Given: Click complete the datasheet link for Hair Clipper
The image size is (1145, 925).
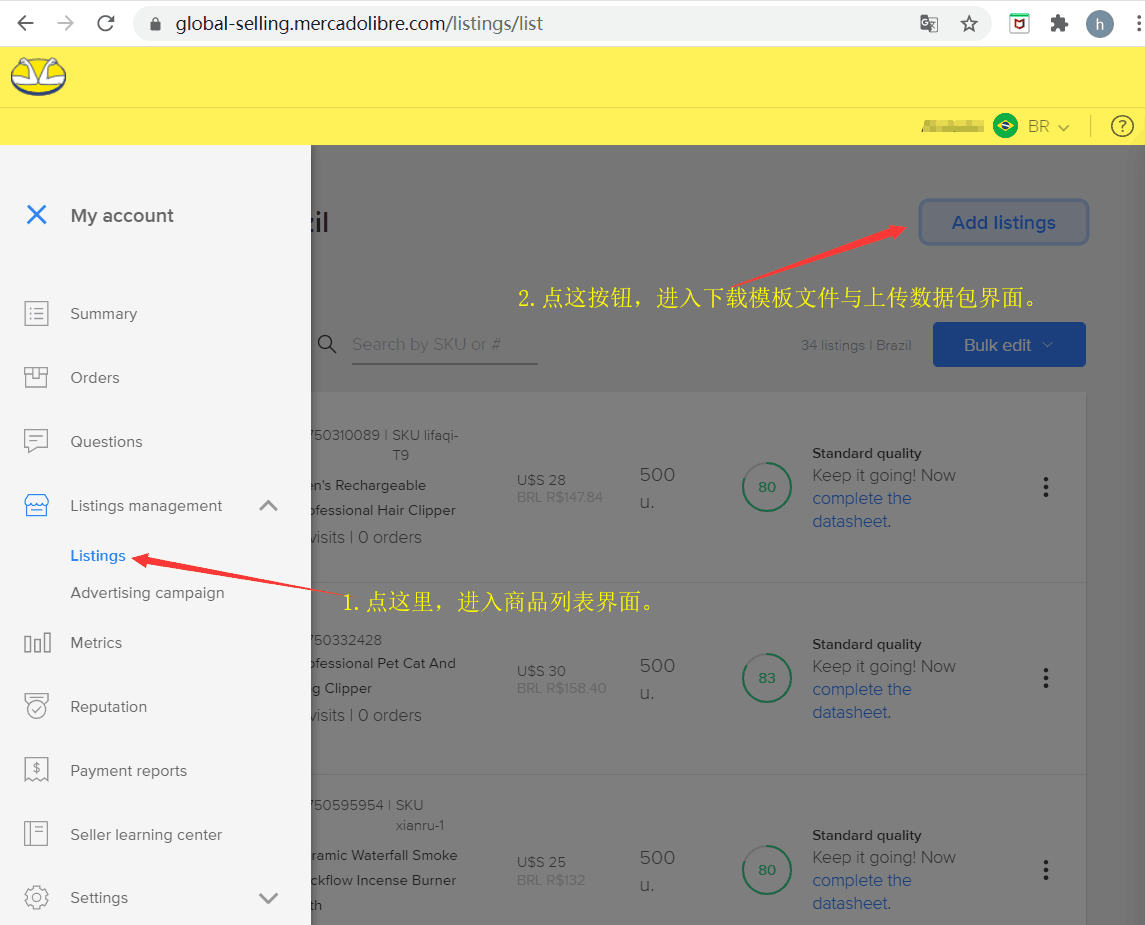Looking at the screenshot, I should tap(862, 510).
